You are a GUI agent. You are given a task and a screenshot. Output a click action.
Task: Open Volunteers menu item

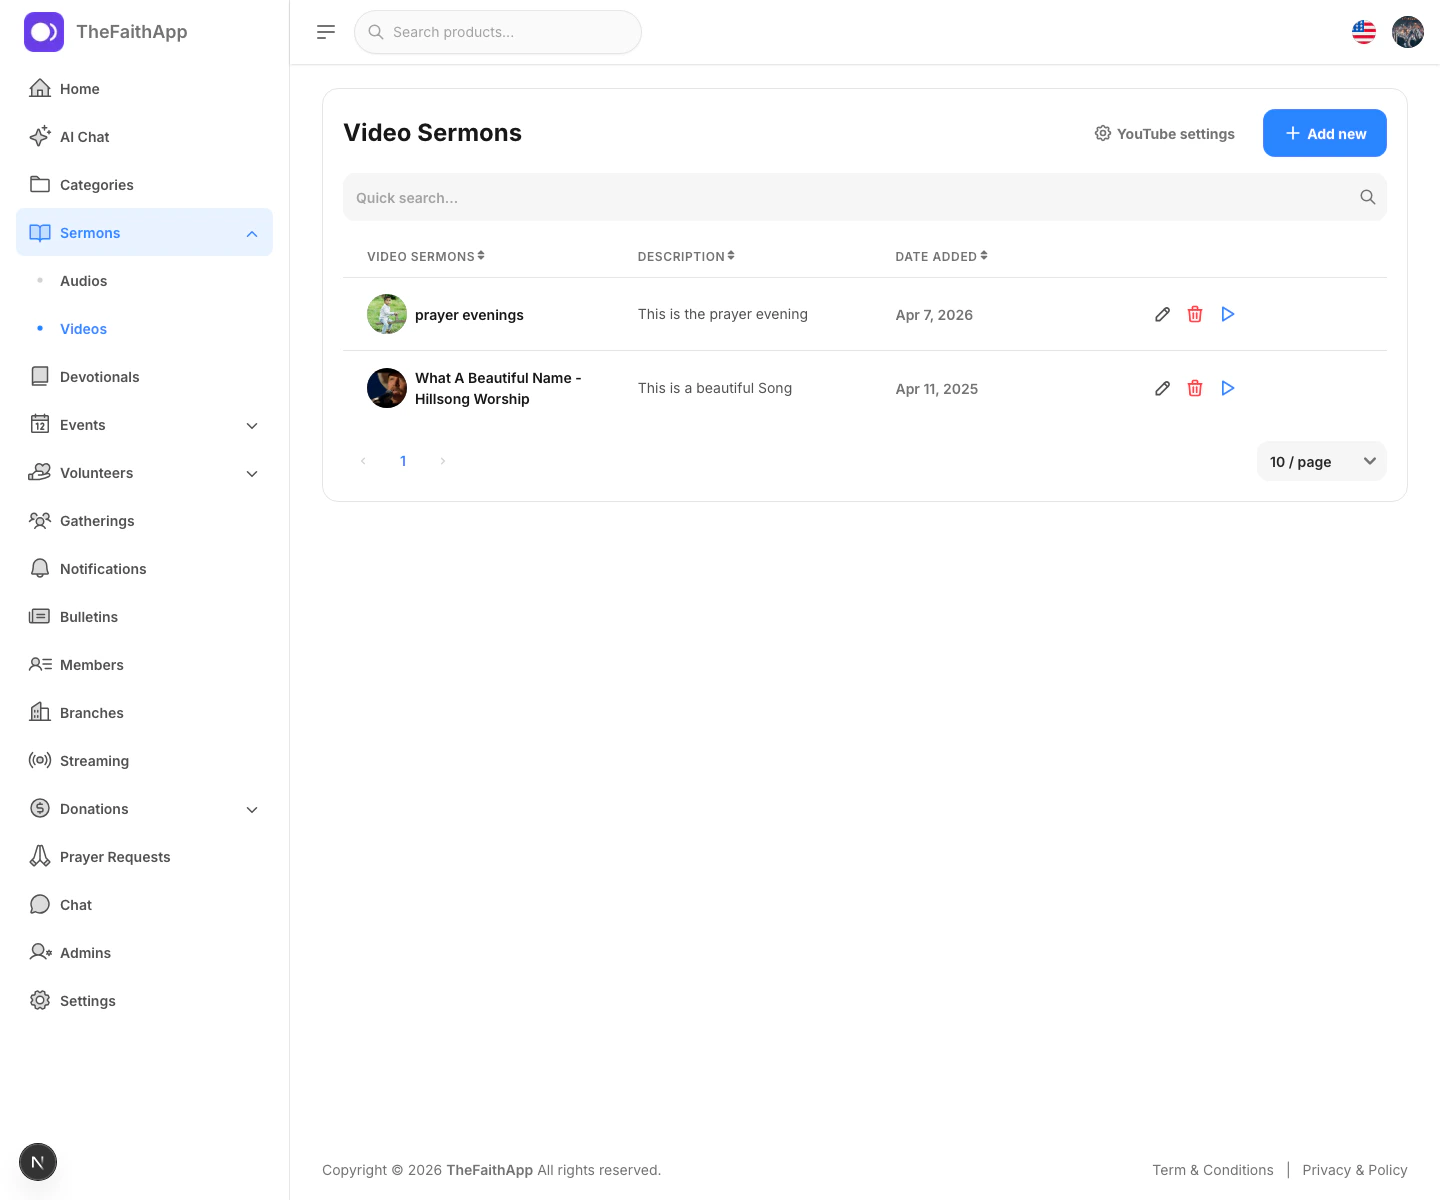tap(144, 473)
